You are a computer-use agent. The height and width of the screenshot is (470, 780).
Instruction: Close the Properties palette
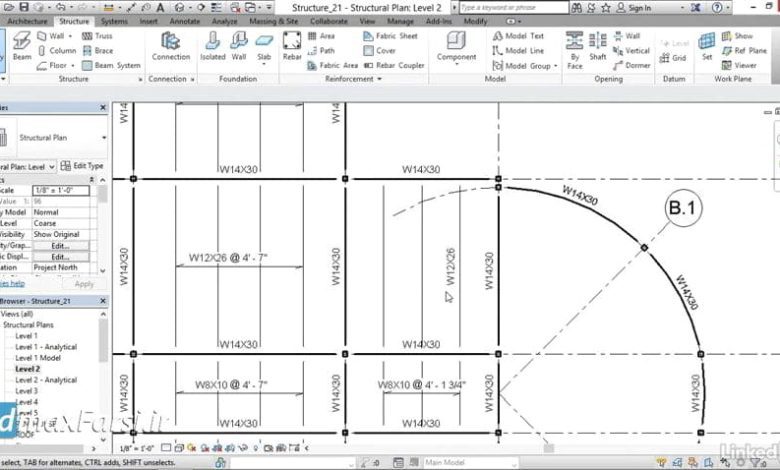click(x=103, y=107)
